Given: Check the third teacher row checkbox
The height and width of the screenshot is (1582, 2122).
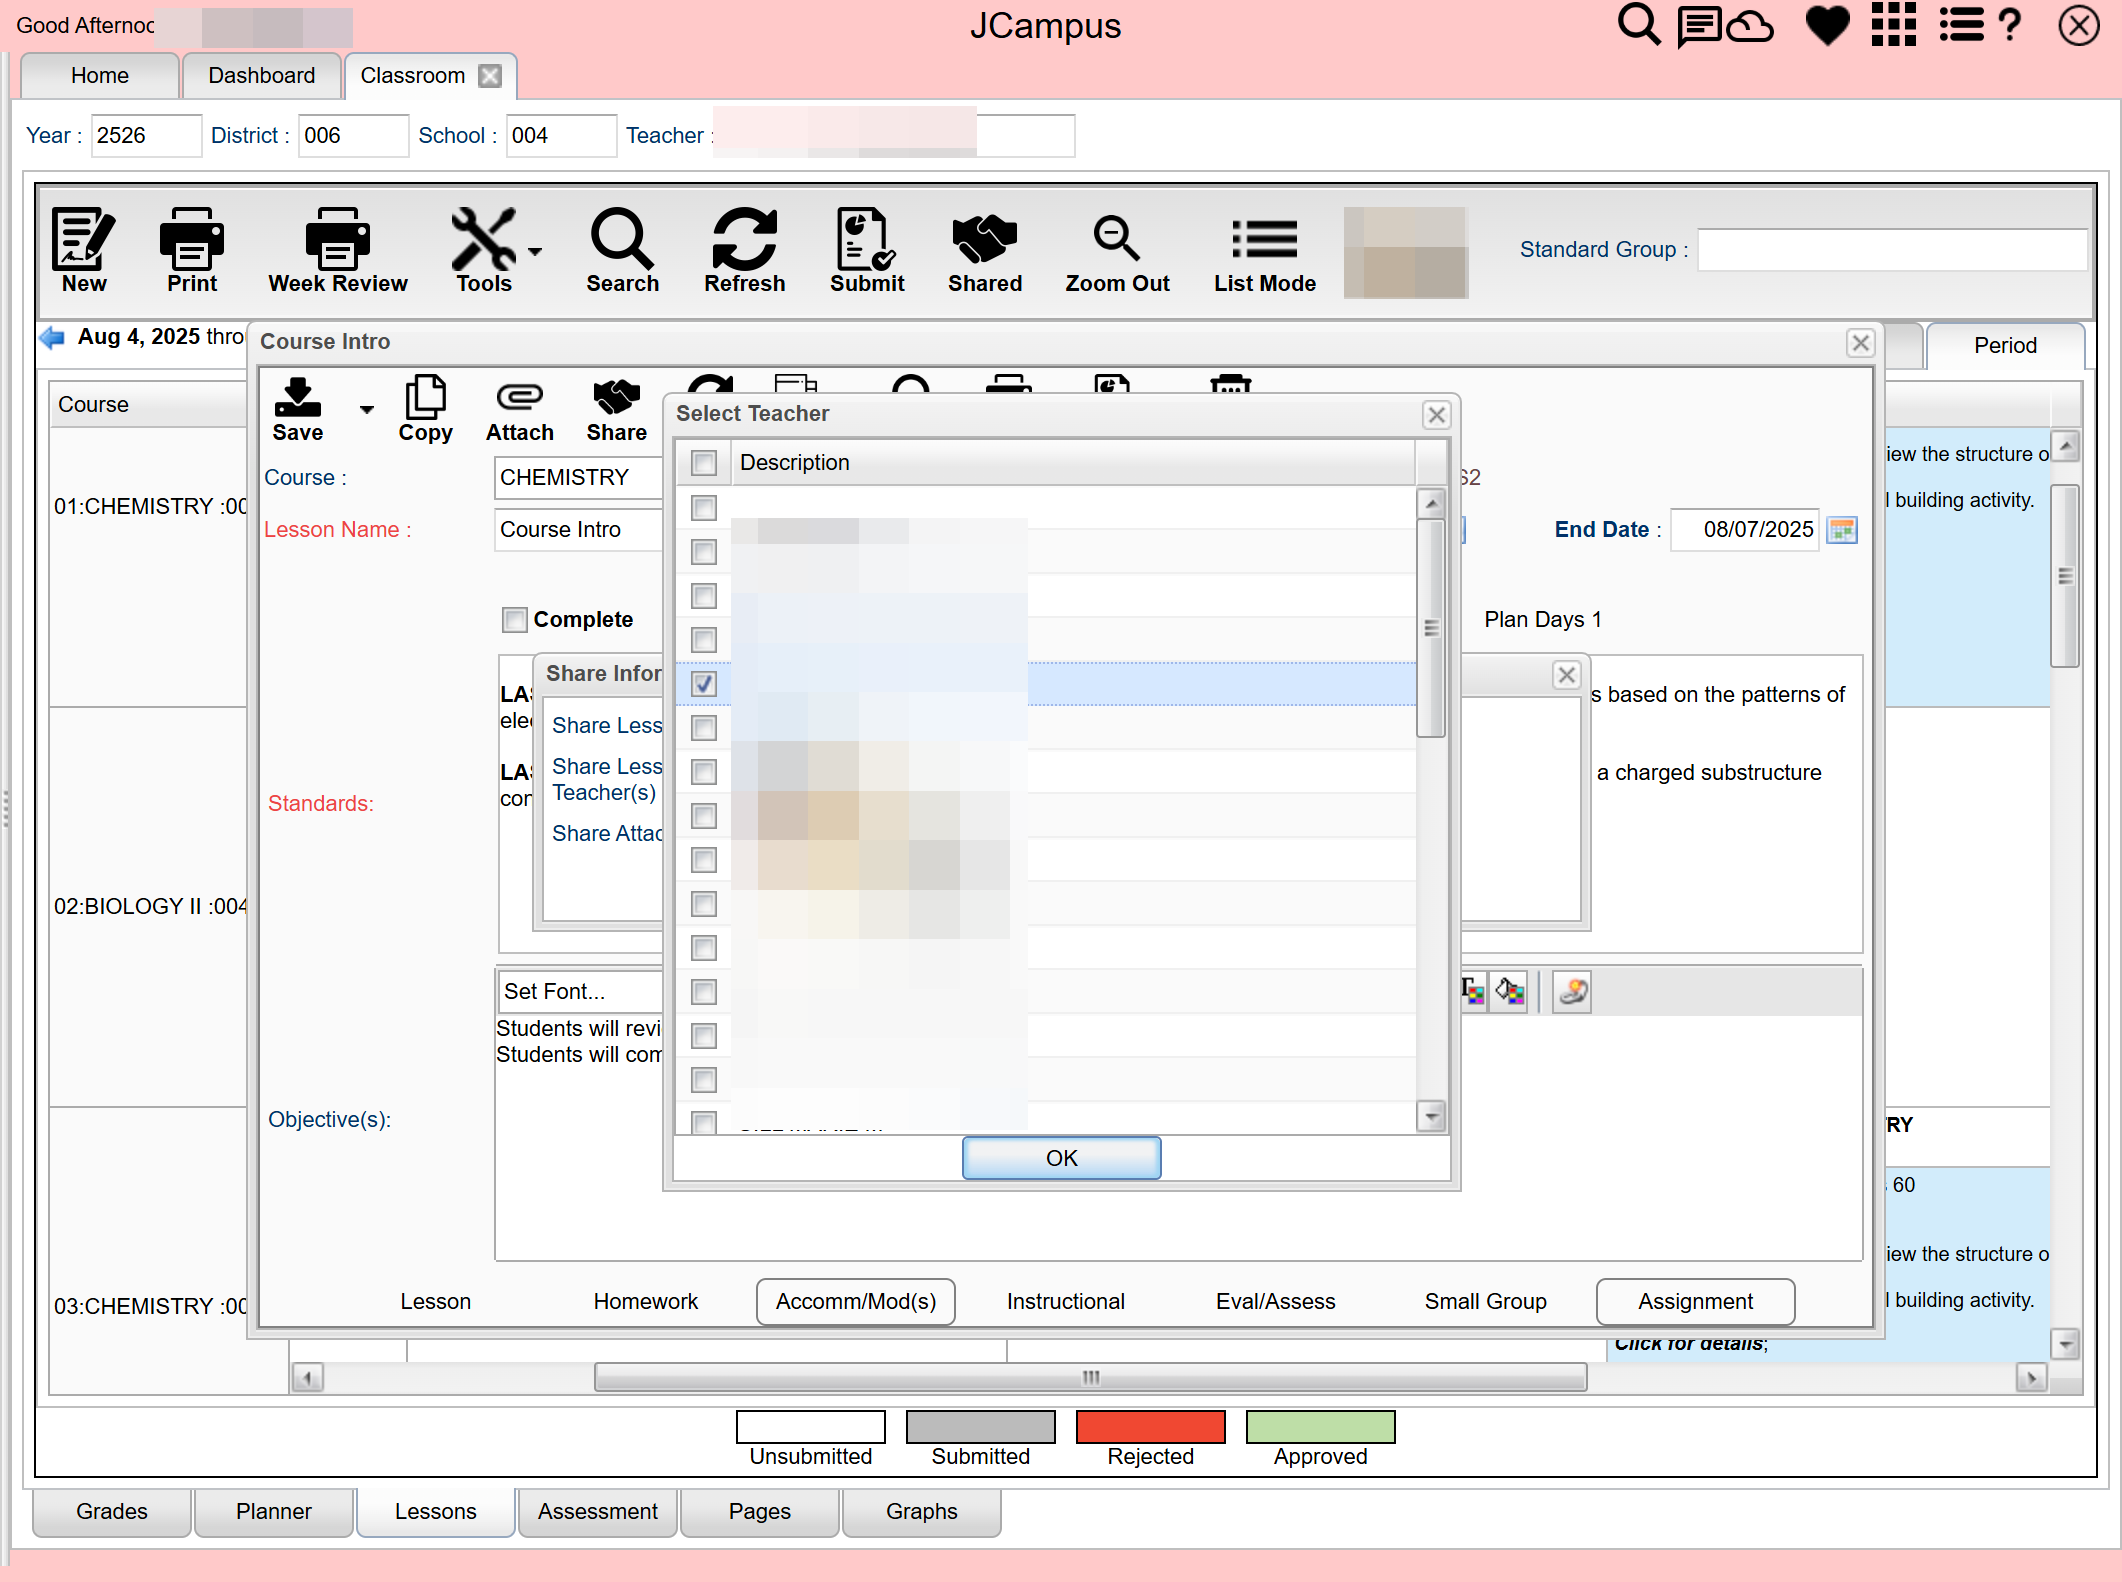Looking at the screenshot, I should pyautogui.click(x=704, y=596).
